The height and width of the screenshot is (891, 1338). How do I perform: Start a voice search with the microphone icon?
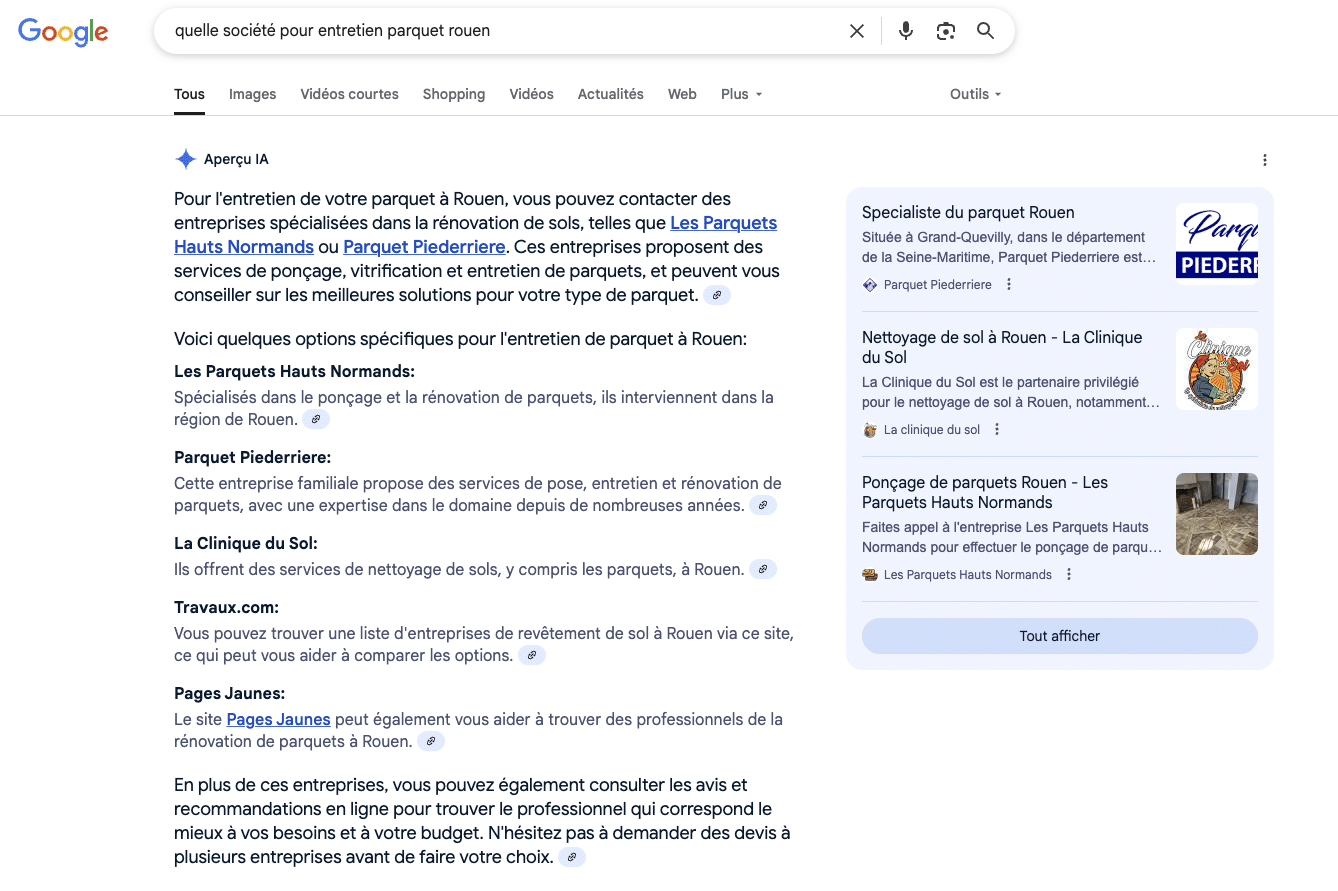pyautogui.click(x=905, y=31)
